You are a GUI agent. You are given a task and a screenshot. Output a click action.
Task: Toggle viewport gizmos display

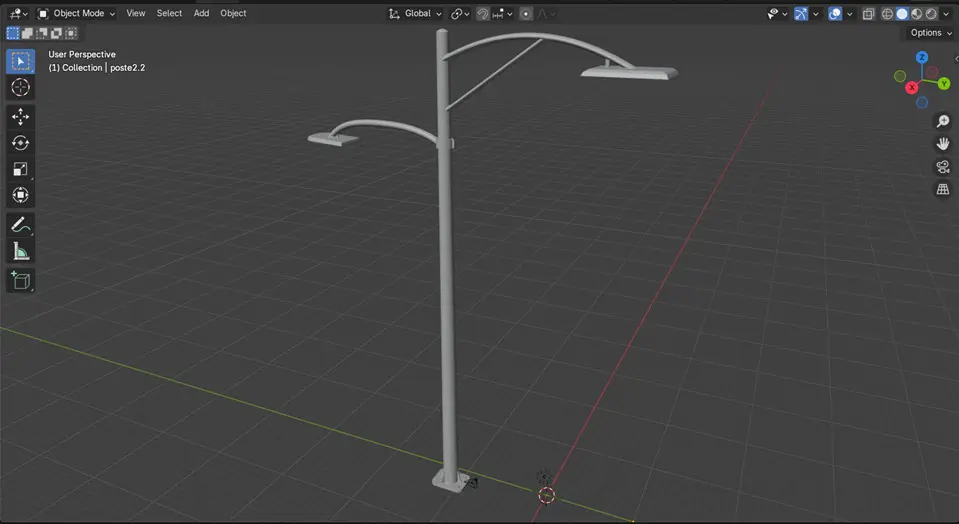click(801, 13)
